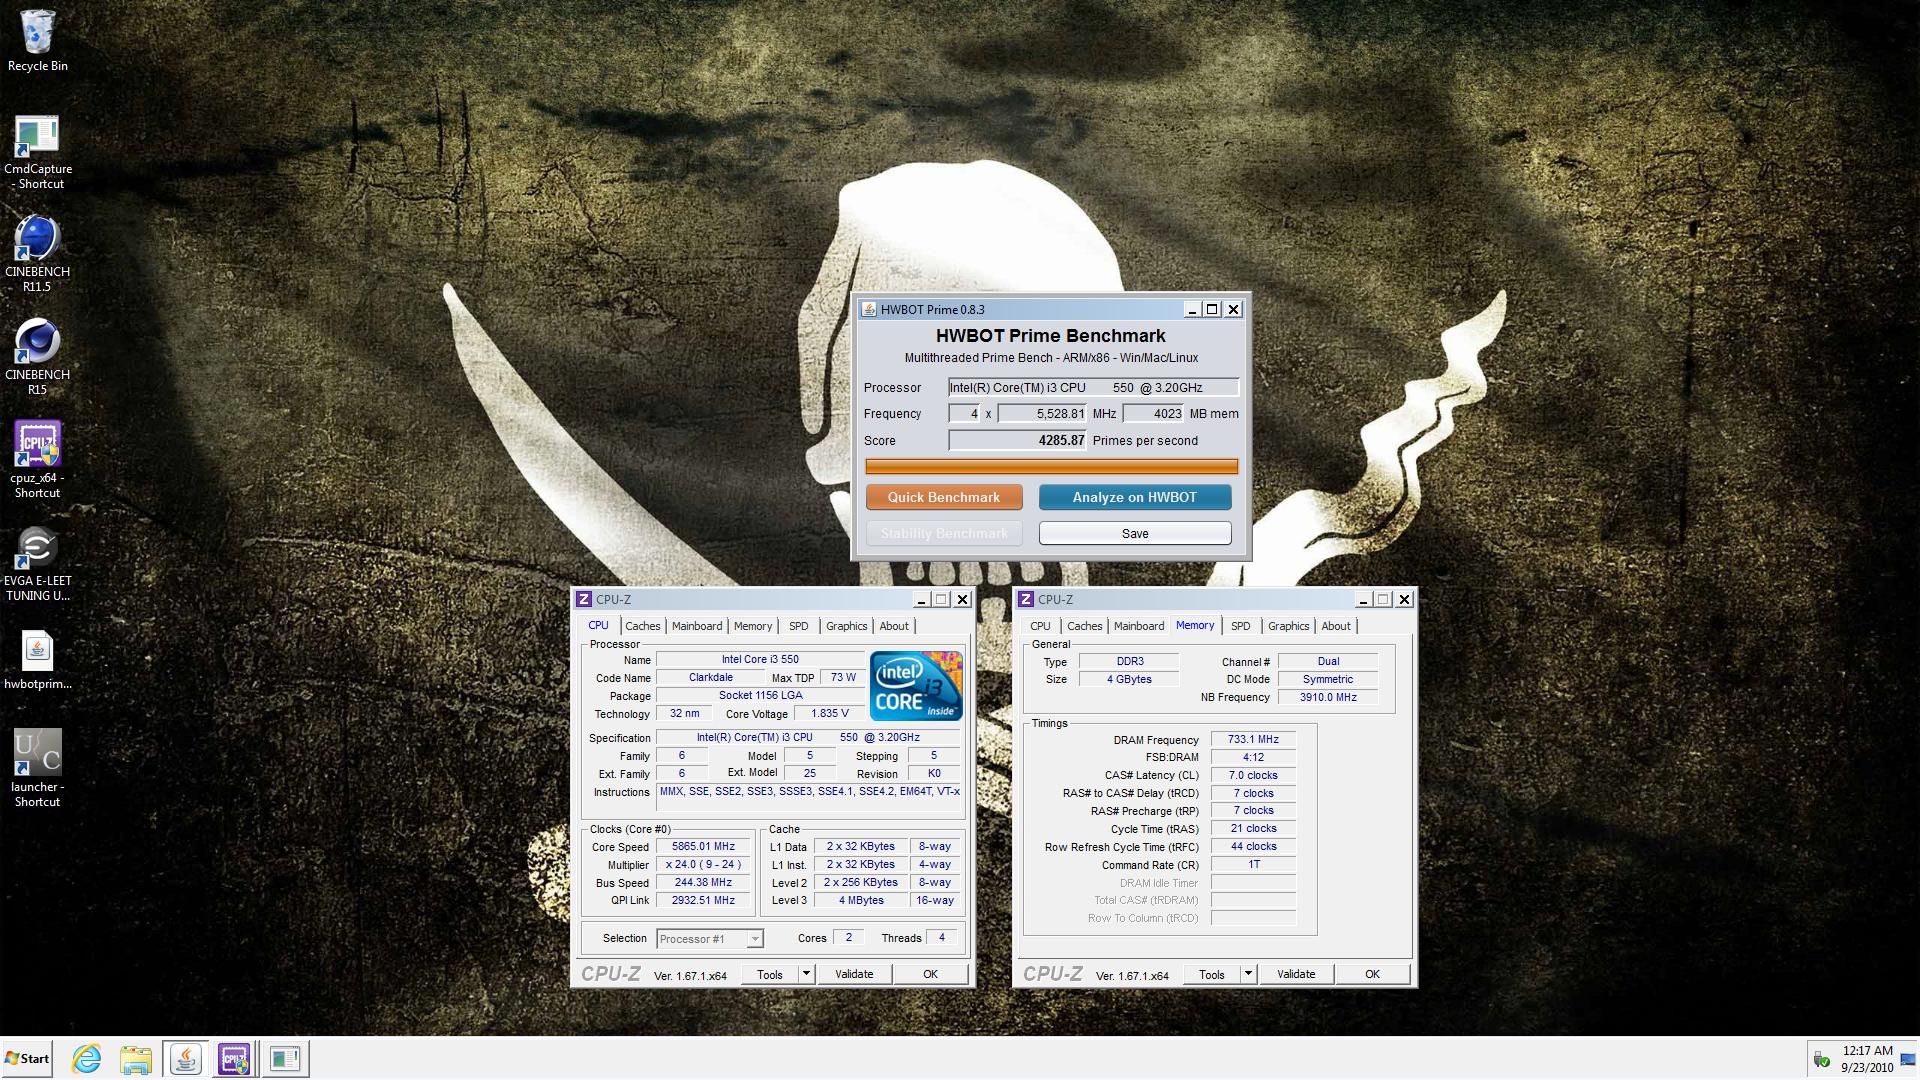This screenshot has height=1080, width=1920.
Task: Open the Recycle Bin desktop icon
Action: coord(37,40)
